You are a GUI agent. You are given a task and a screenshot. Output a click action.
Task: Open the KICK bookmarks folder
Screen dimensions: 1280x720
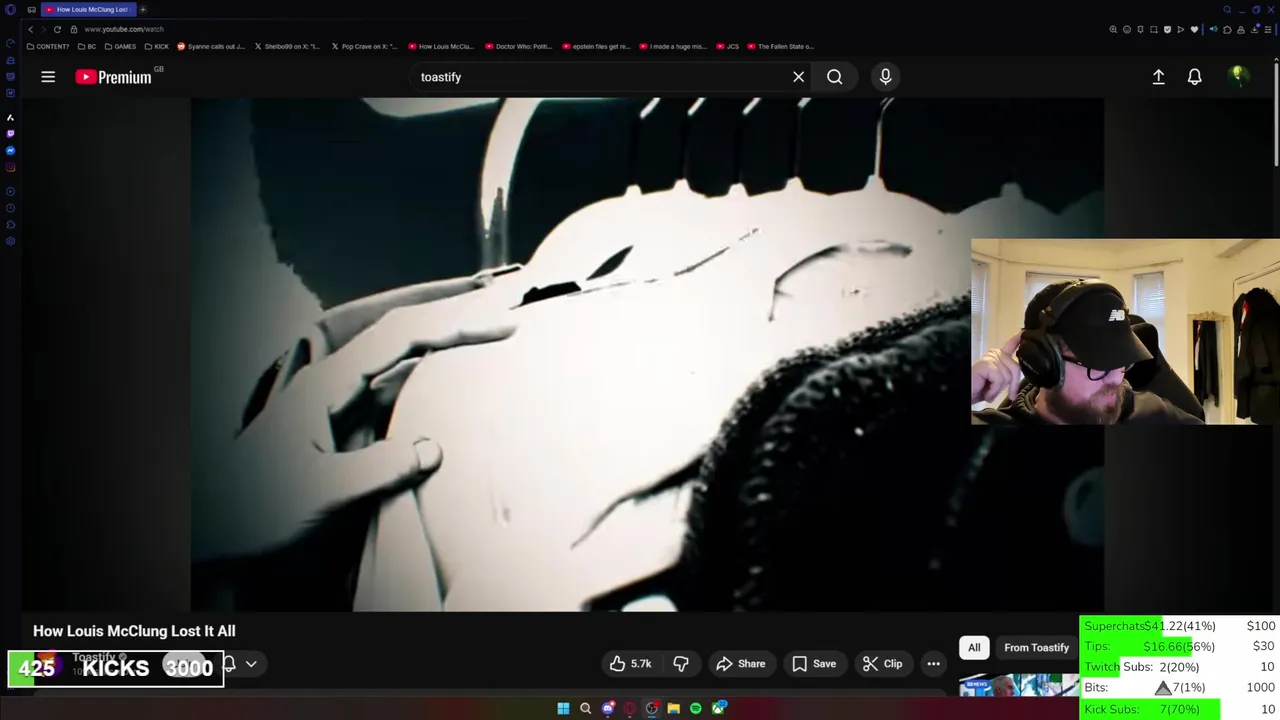point(157,46)
